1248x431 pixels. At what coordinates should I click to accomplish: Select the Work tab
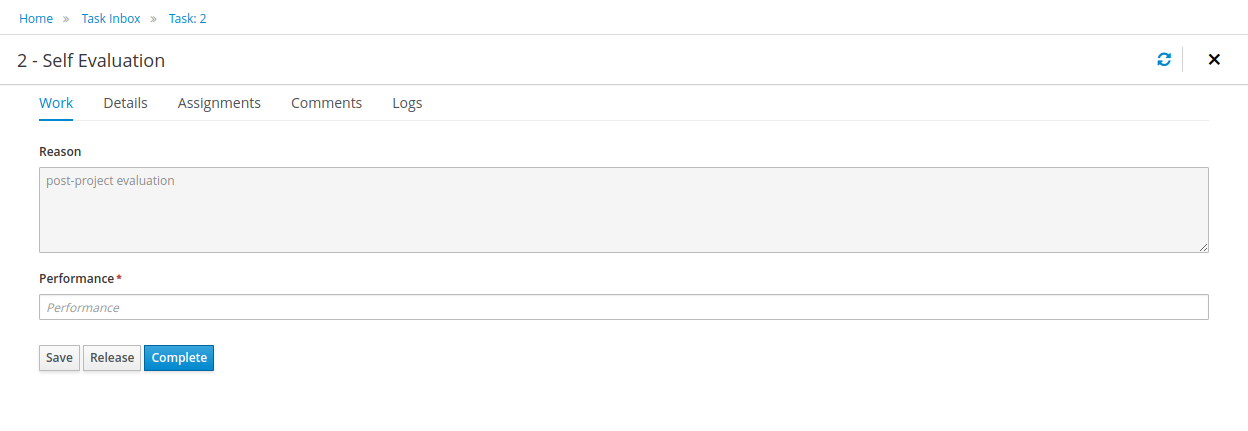click(56, 103)
